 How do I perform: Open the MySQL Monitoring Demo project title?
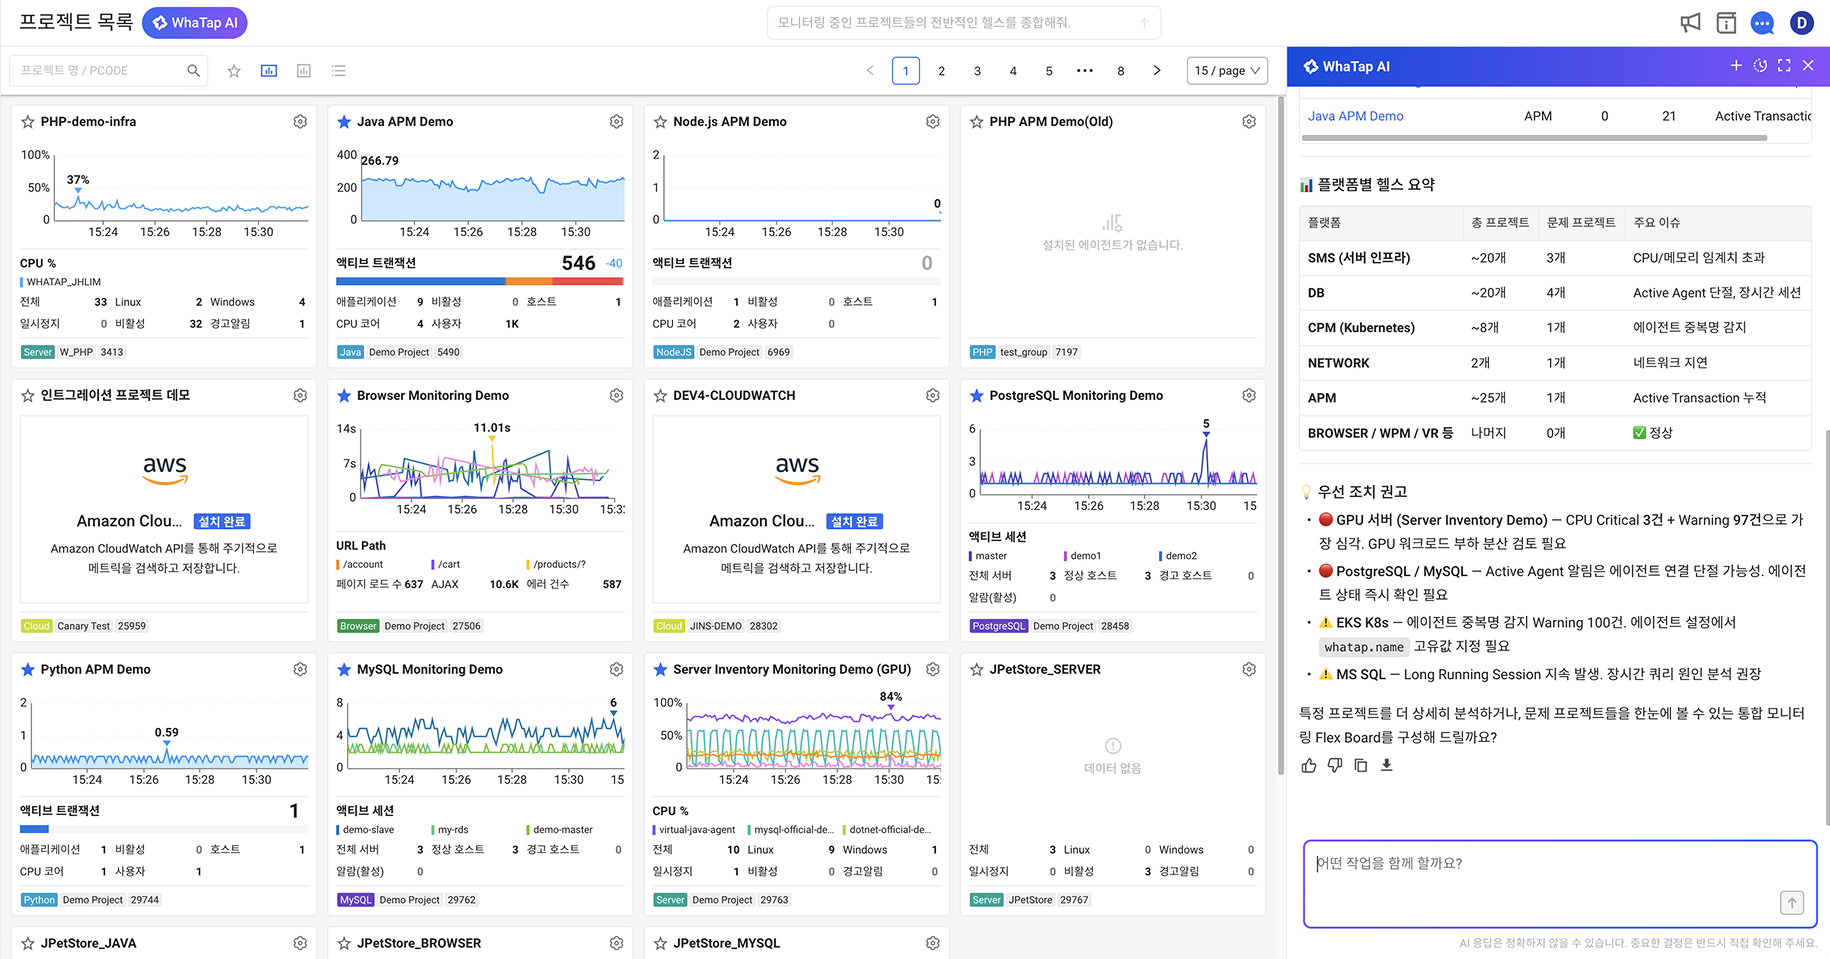430,670
